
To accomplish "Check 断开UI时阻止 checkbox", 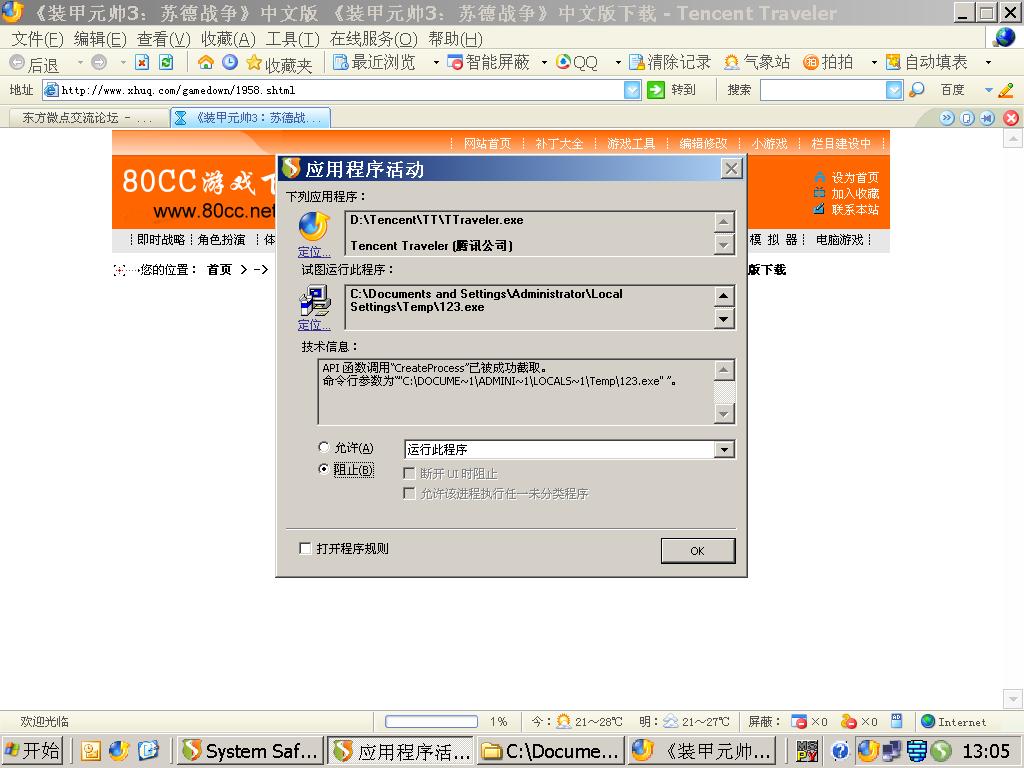I will tap(409, 473).
